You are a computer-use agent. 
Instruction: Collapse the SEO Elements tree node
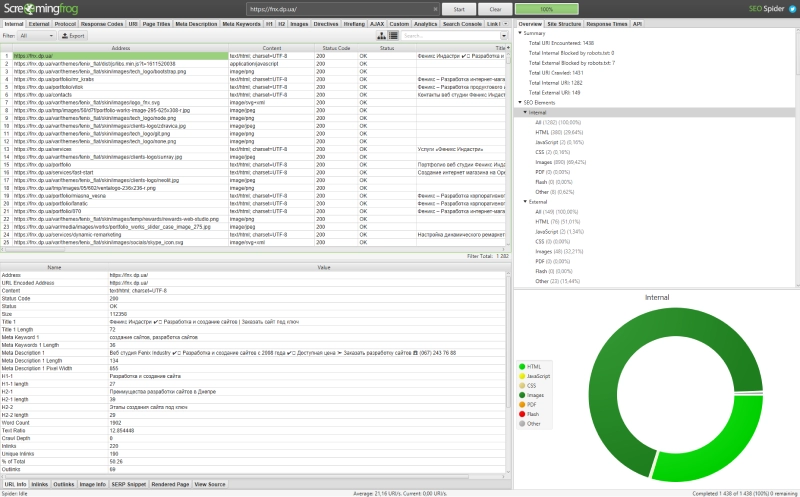[x=520, y=103]
